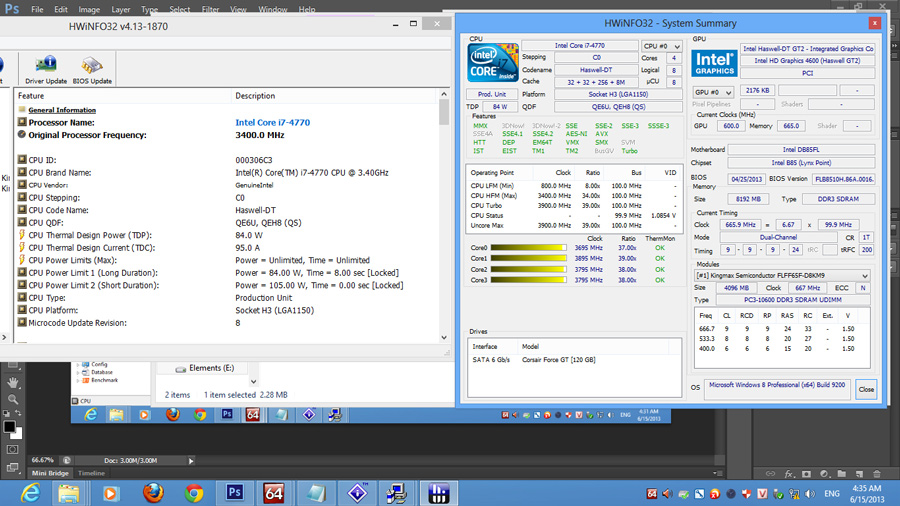
Task: Create new fill or adjustment layer
Action: coord(824,474)
